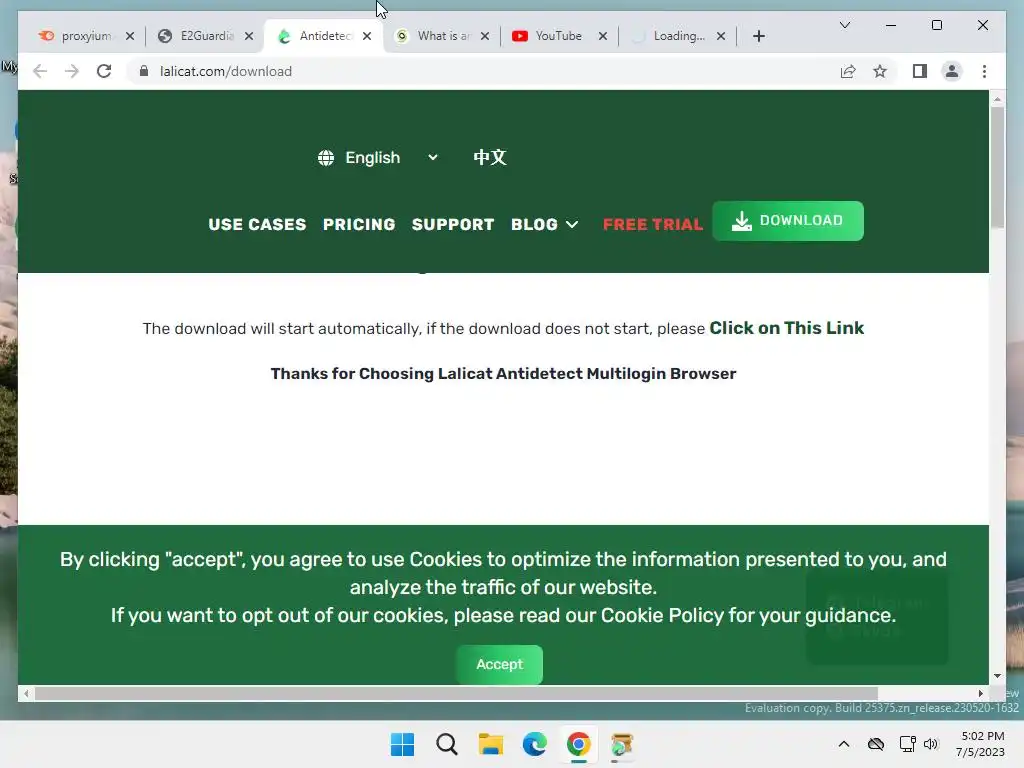Open the PRICING page

pyautogui.click(x=359, y=224)
